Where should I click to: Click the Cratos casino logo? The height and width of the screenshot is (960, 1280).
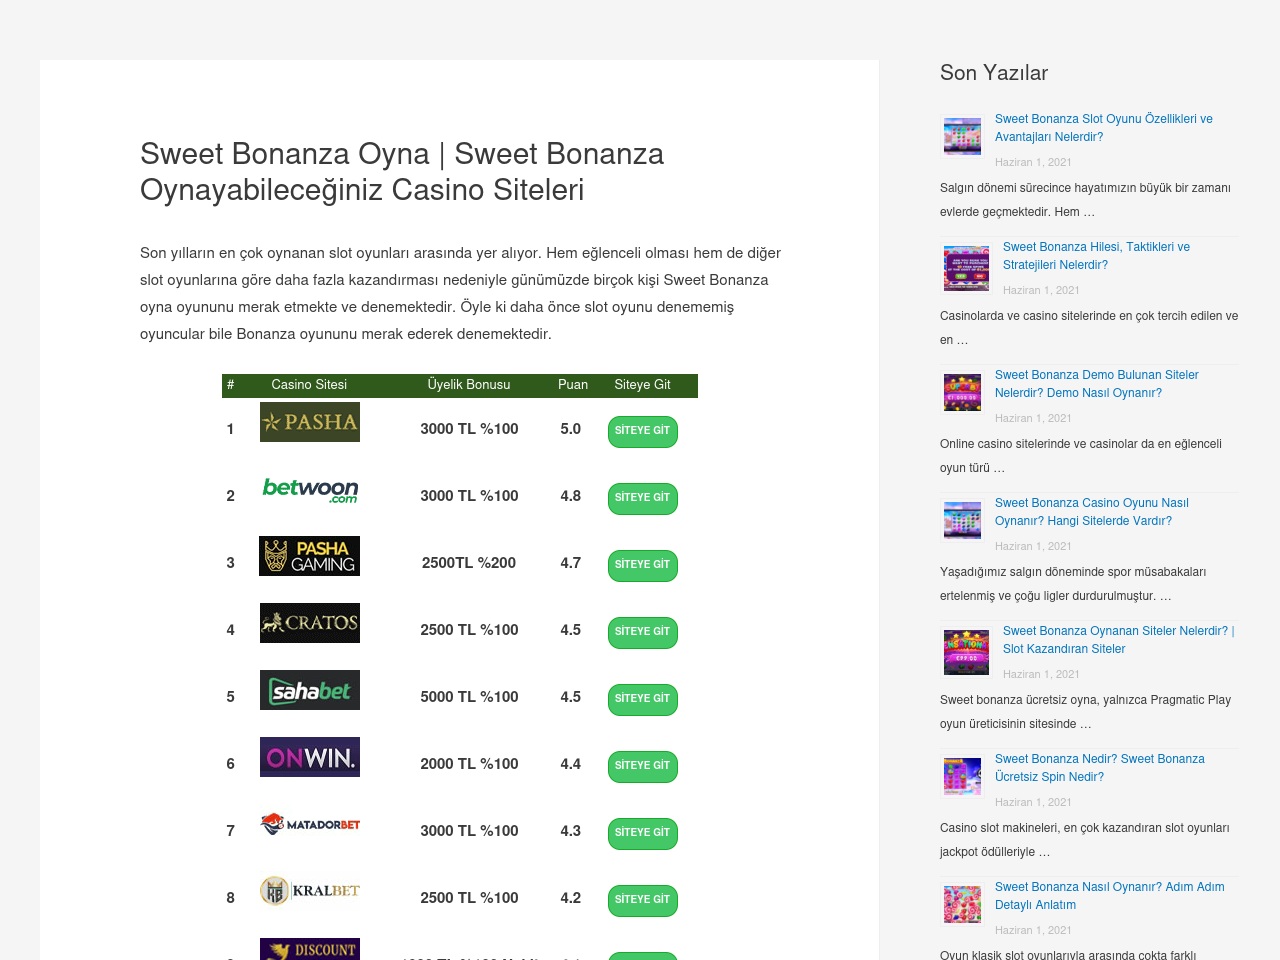pos(310,623)
